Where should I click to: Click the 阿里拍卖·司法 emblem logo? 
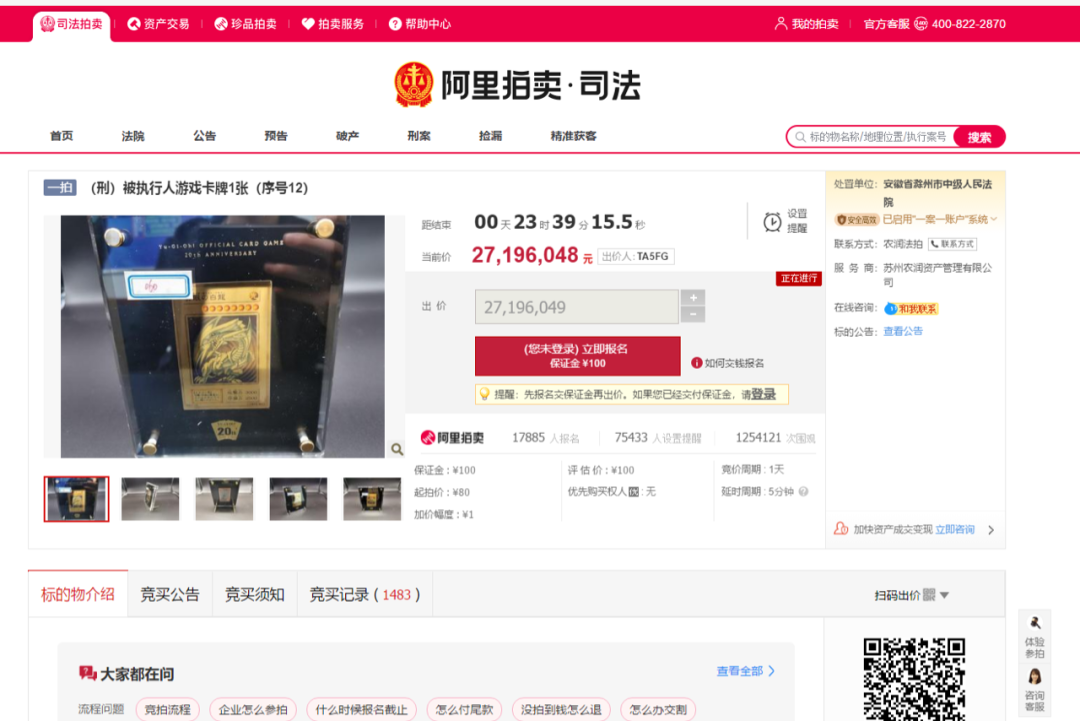tap(413, 85)
